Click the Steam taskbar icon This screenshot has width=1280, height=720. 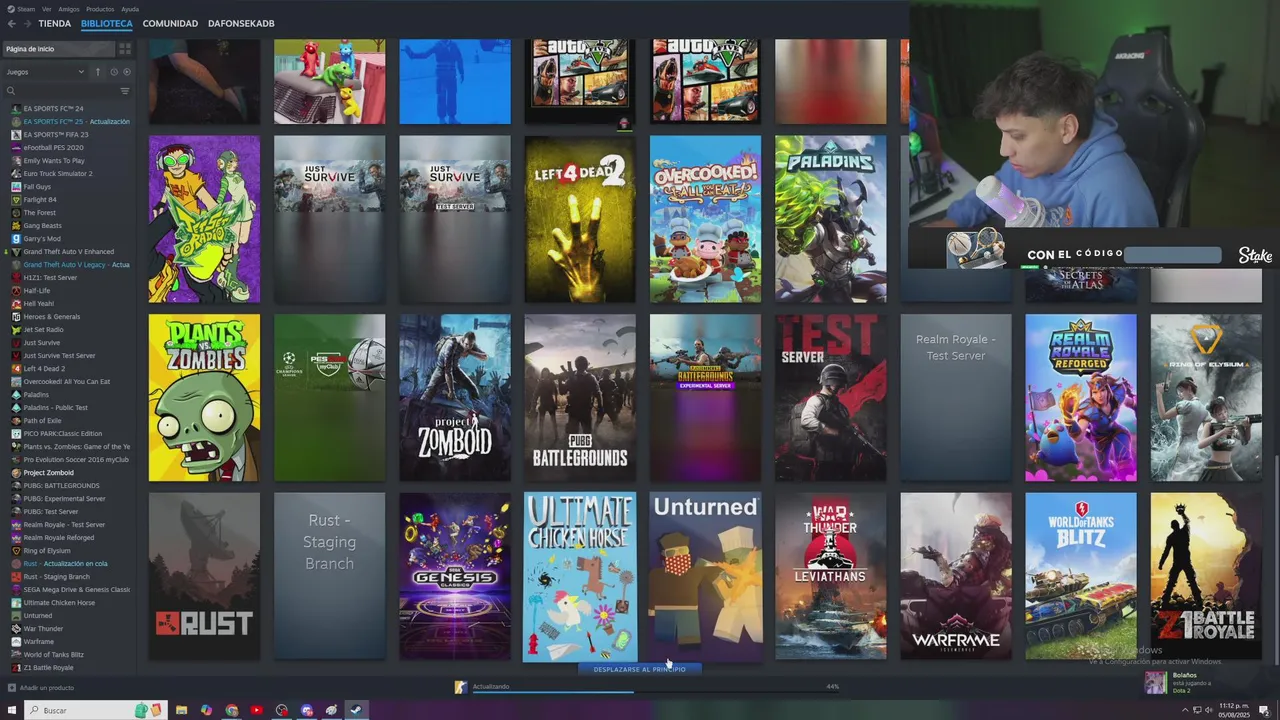pos(356,710)
